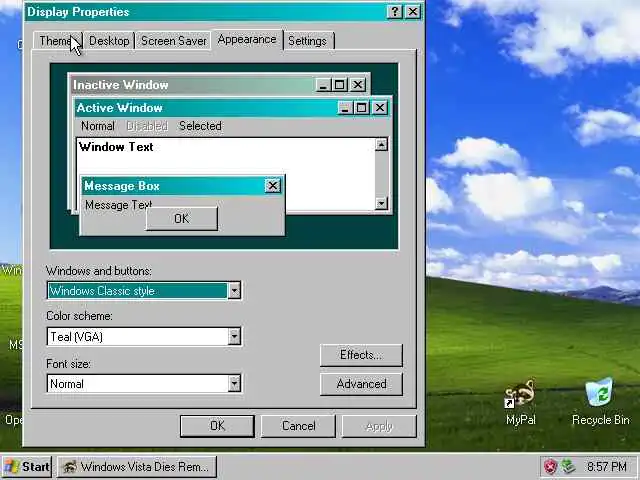This screenshot has width=640, height=480.
Task: Open the Color scheme dropdown arrow
Action: coord(234,336)
